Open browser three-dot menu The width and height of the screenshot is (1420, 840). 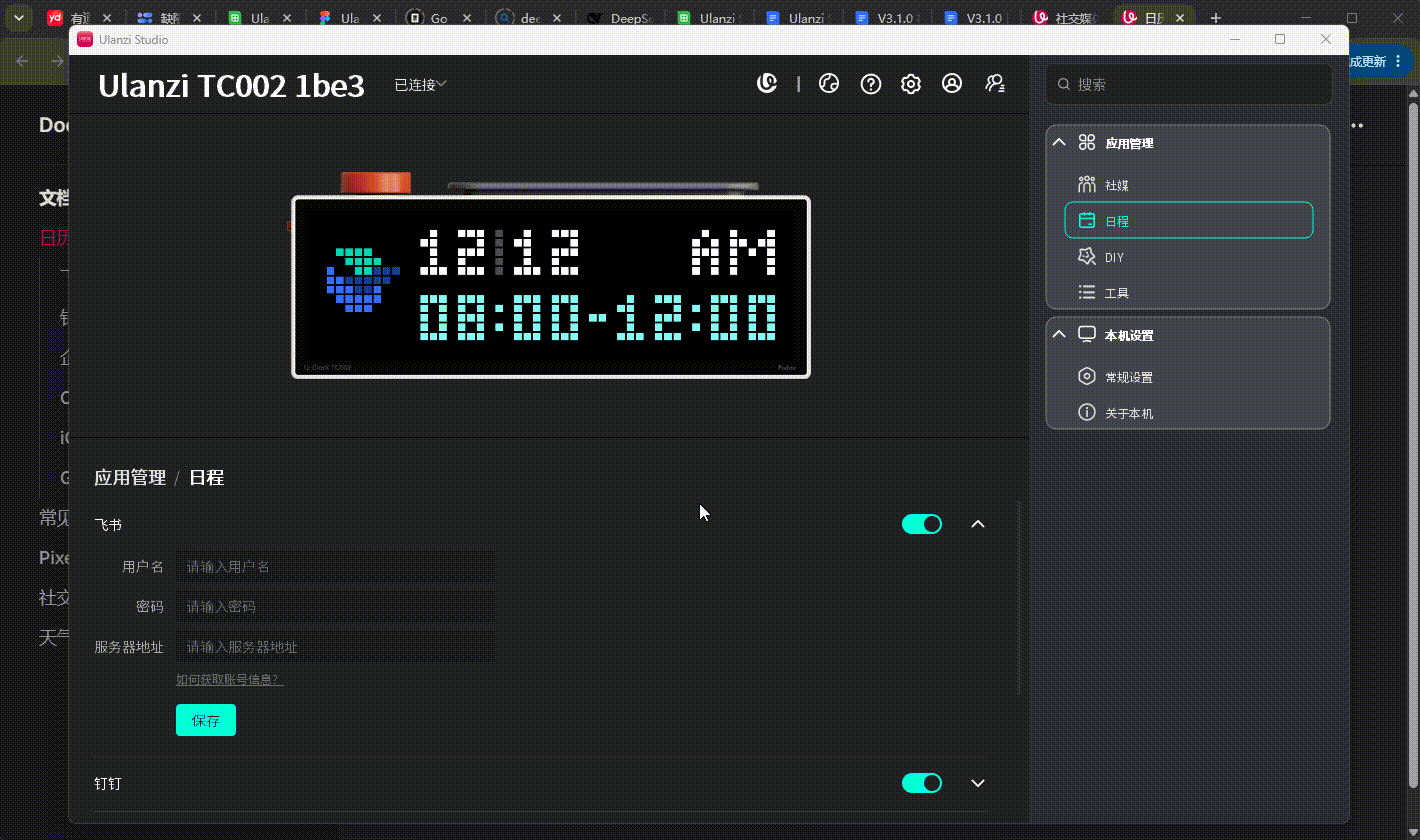(1398, 61)
